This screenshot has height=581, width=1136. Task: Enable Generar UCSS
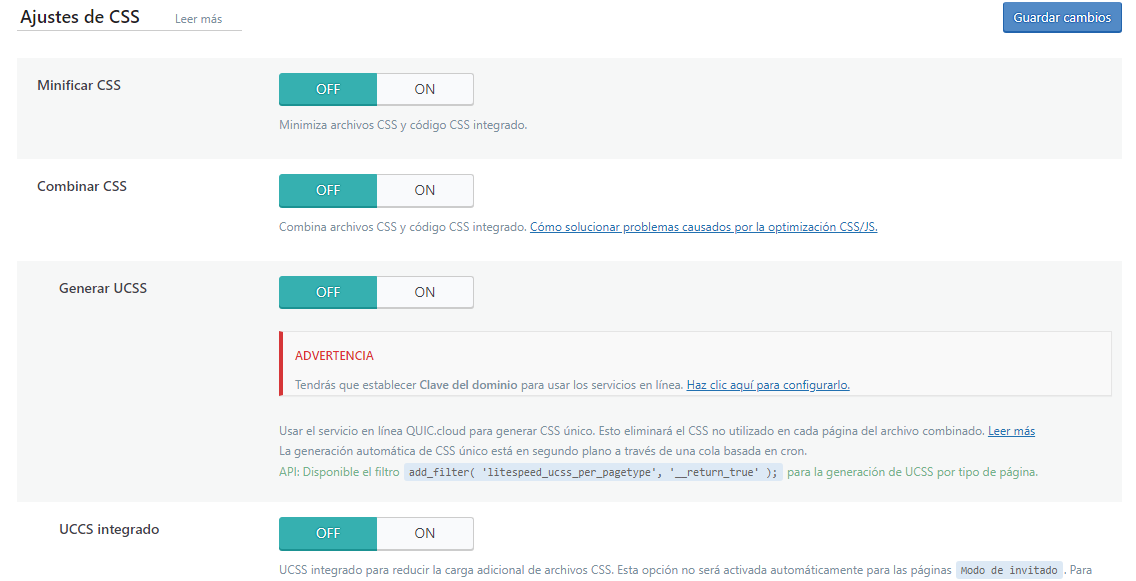424,292
